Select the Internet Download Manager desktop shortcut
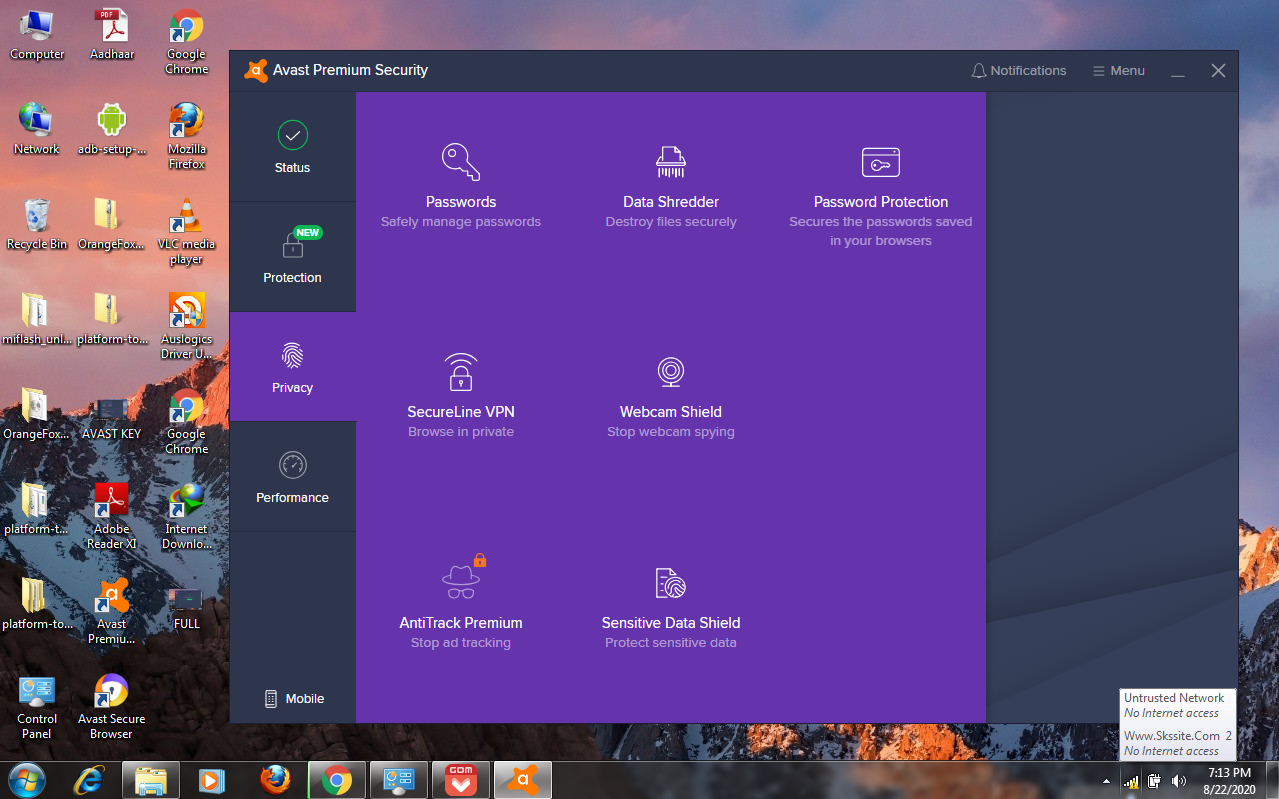1279x799 pixels. pyautogui.click(x=187, y=516)
